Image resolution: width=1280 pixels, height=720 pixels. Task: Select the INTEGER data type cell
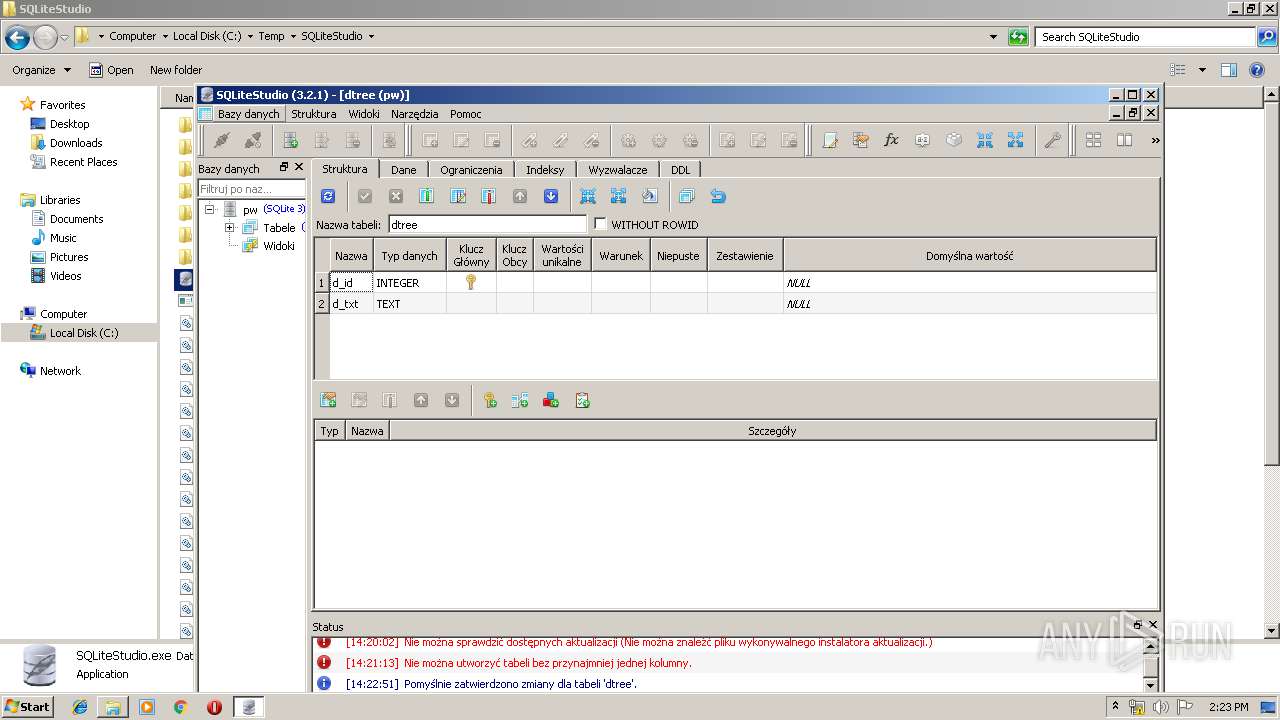click(410, 283)
